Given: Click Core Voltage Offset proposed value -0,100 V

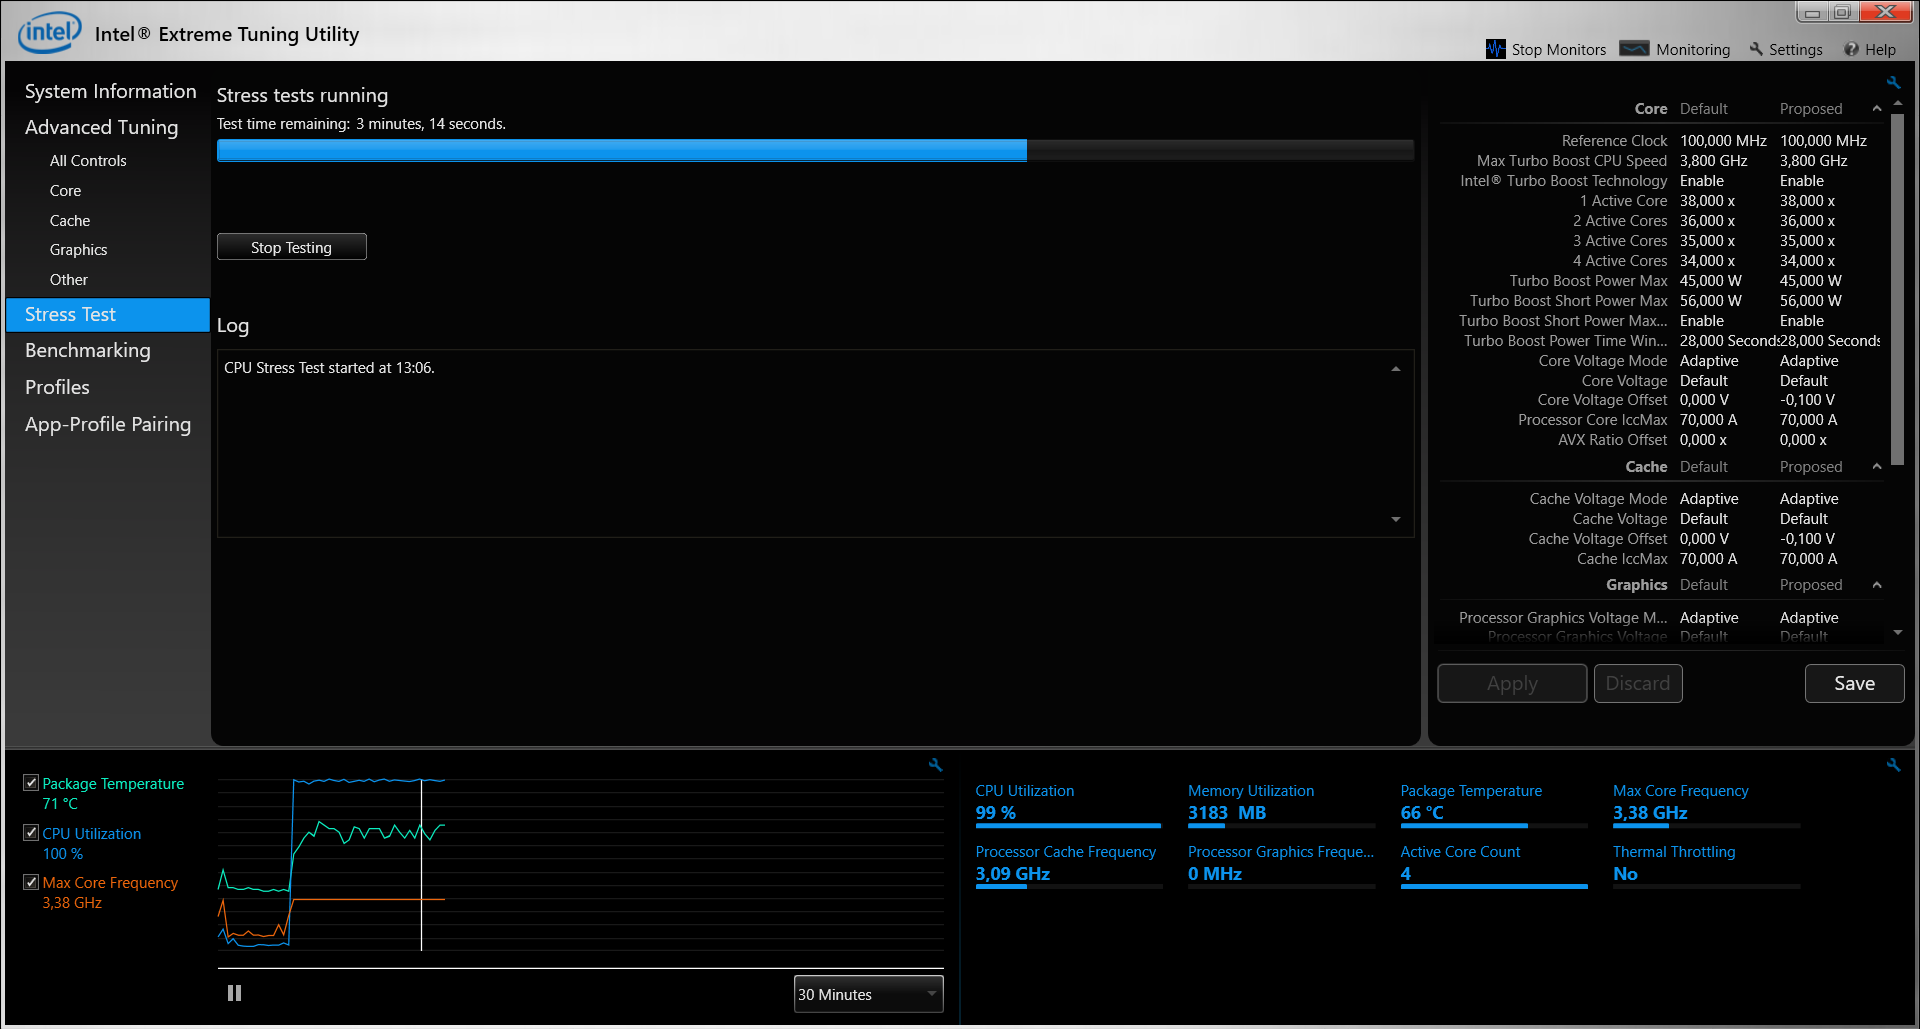Looking at the screenshot, I should click(x=1807, y=400).
